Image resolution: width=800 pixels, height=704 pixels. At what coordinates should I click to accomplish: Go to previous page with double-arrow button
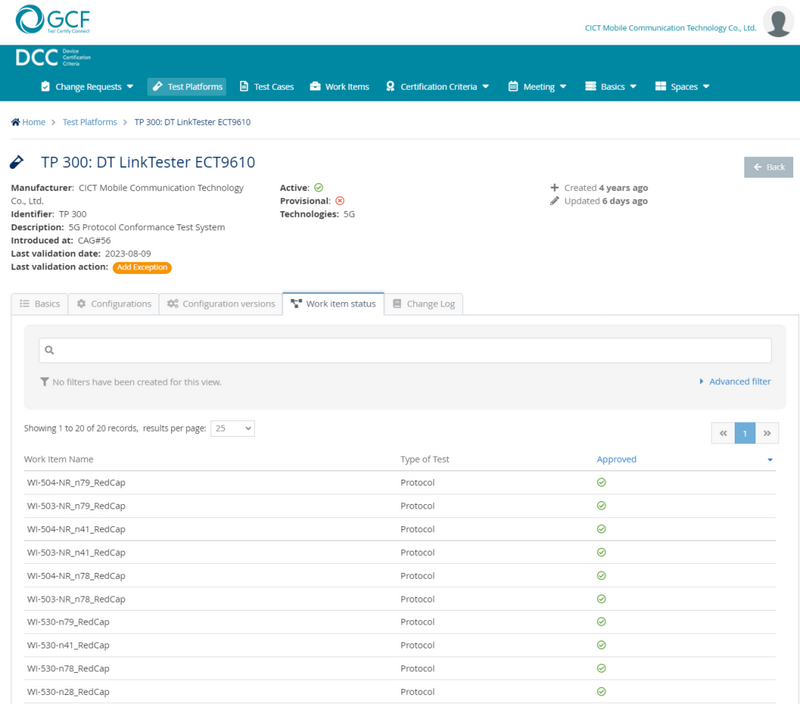722,433
